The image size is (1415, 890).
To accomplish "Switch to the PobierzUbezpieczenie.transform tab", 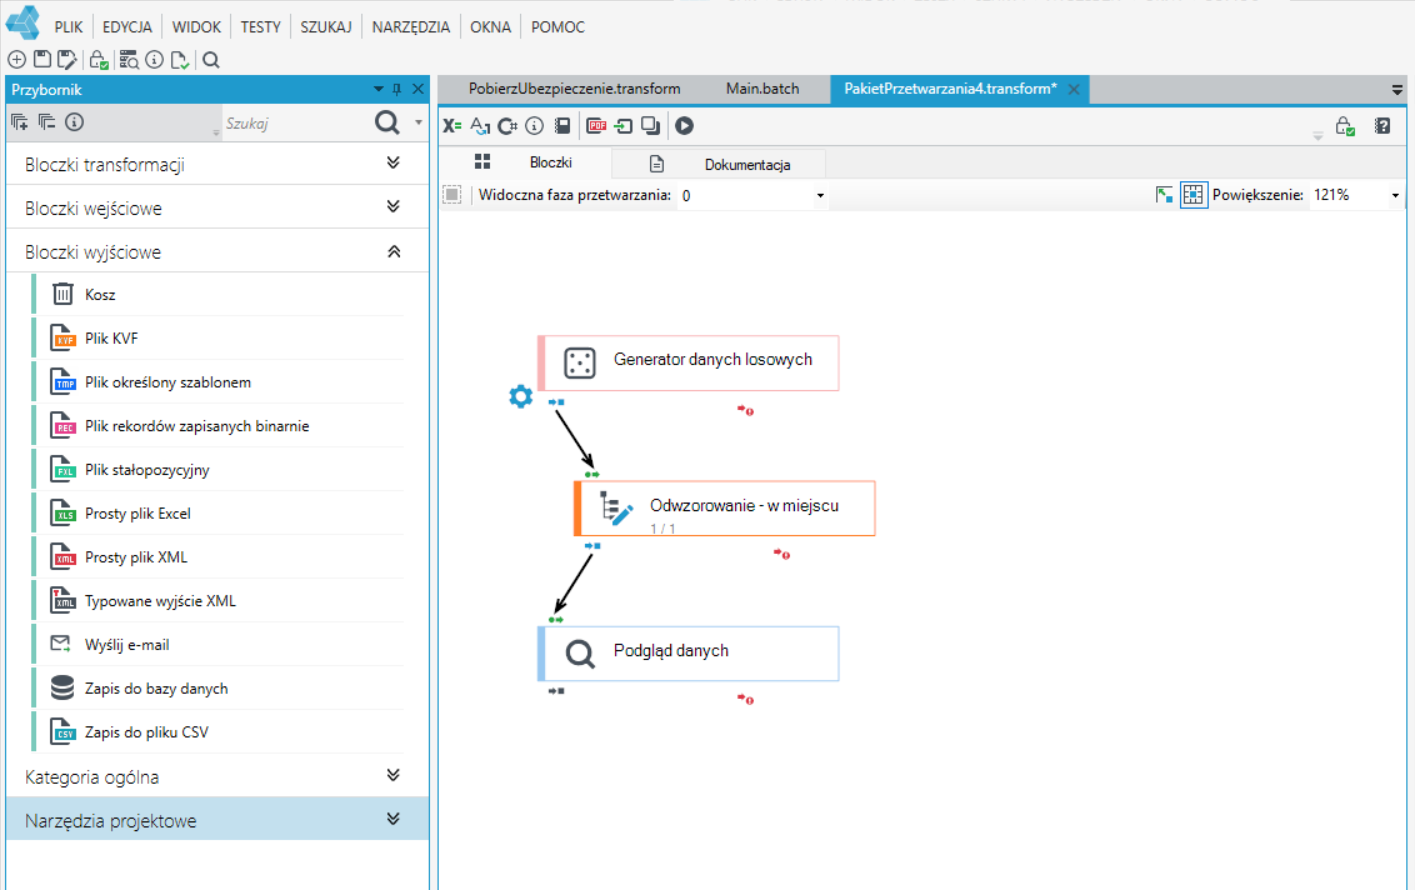I will (x=574, y=89).
